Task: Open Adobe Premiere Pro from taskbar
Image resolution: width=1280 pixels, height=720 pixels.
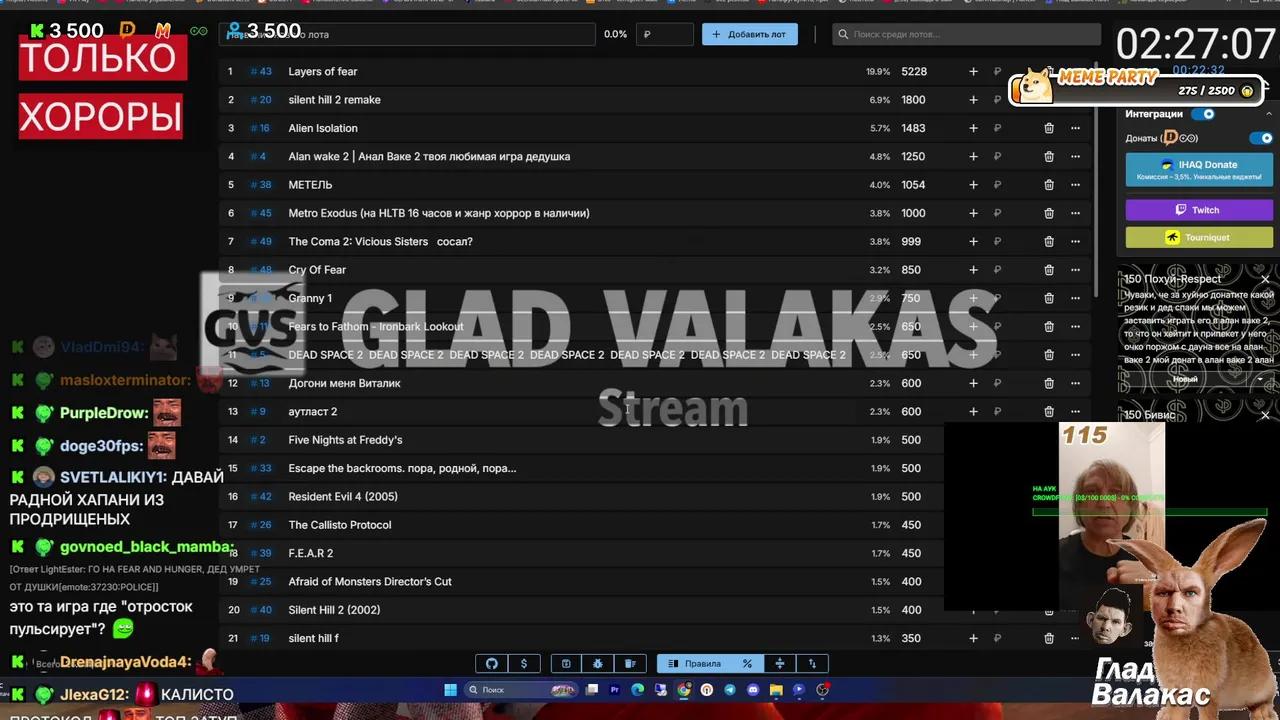Action: pyautogui.click(x=614, y=690)
